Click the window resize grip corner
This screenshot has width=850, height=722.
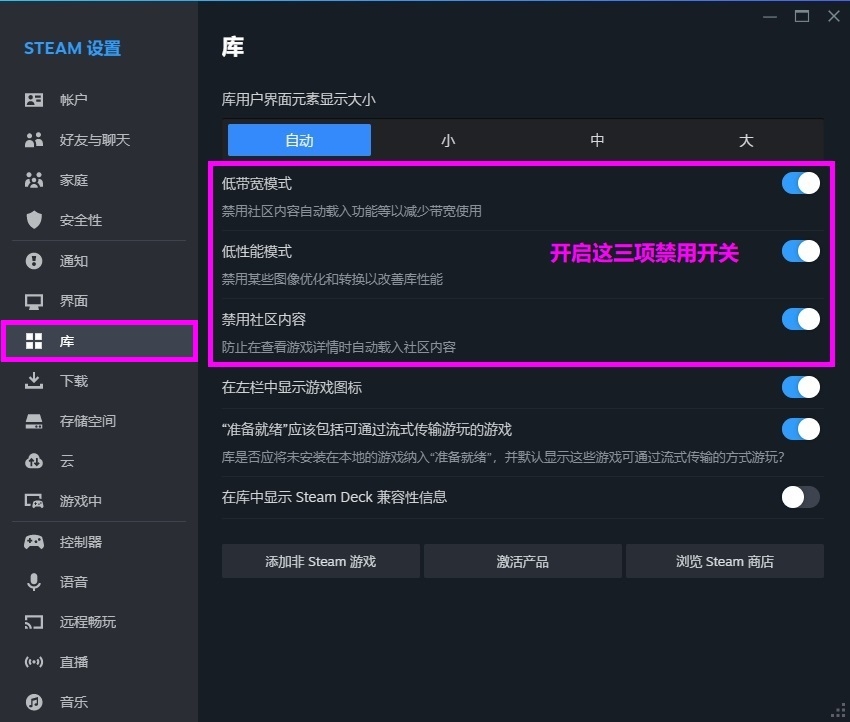coord(839,711)
